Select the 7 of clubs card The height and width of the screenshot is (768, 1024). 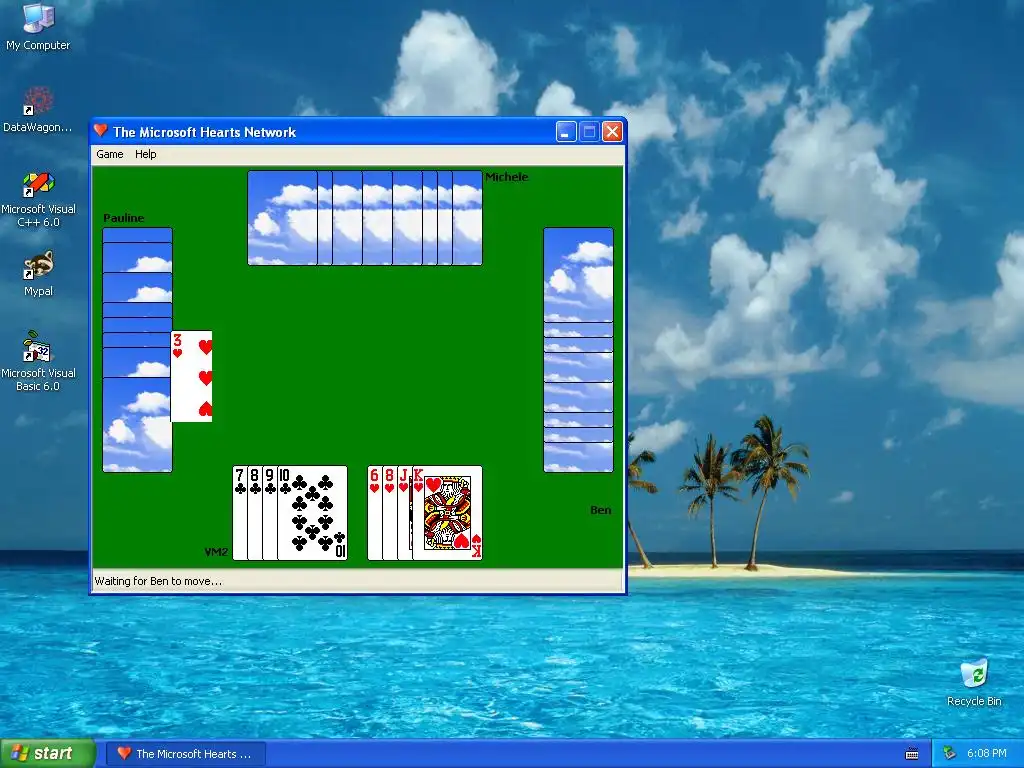240,513
